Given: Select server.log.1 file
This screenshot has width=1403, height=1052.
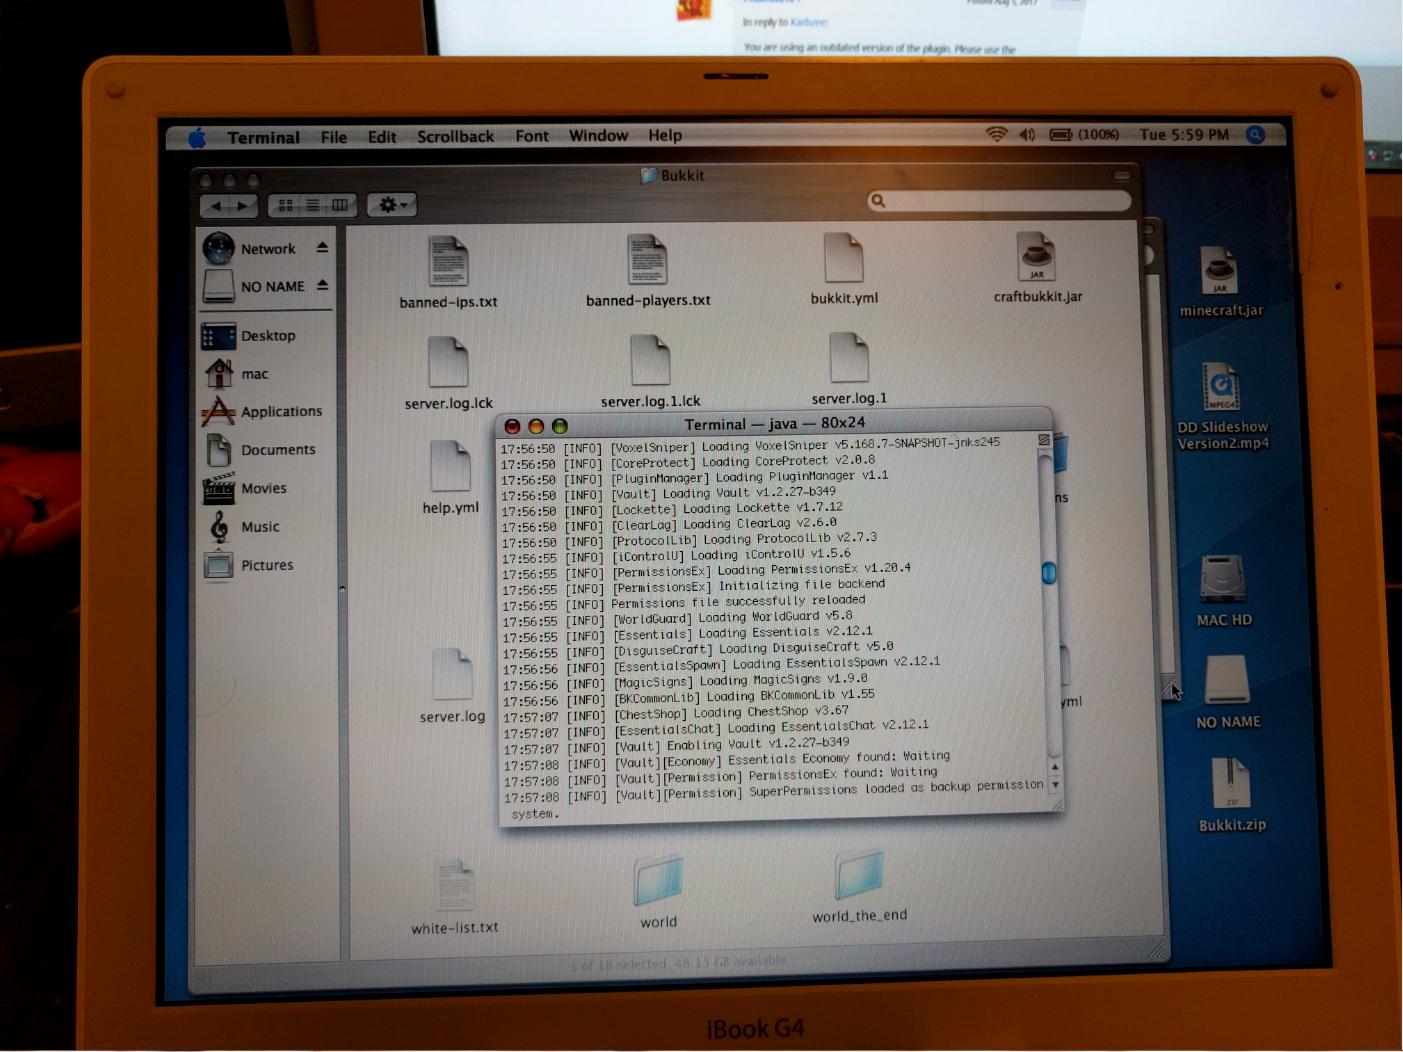Looking at the screenshot, I should 848,370.
